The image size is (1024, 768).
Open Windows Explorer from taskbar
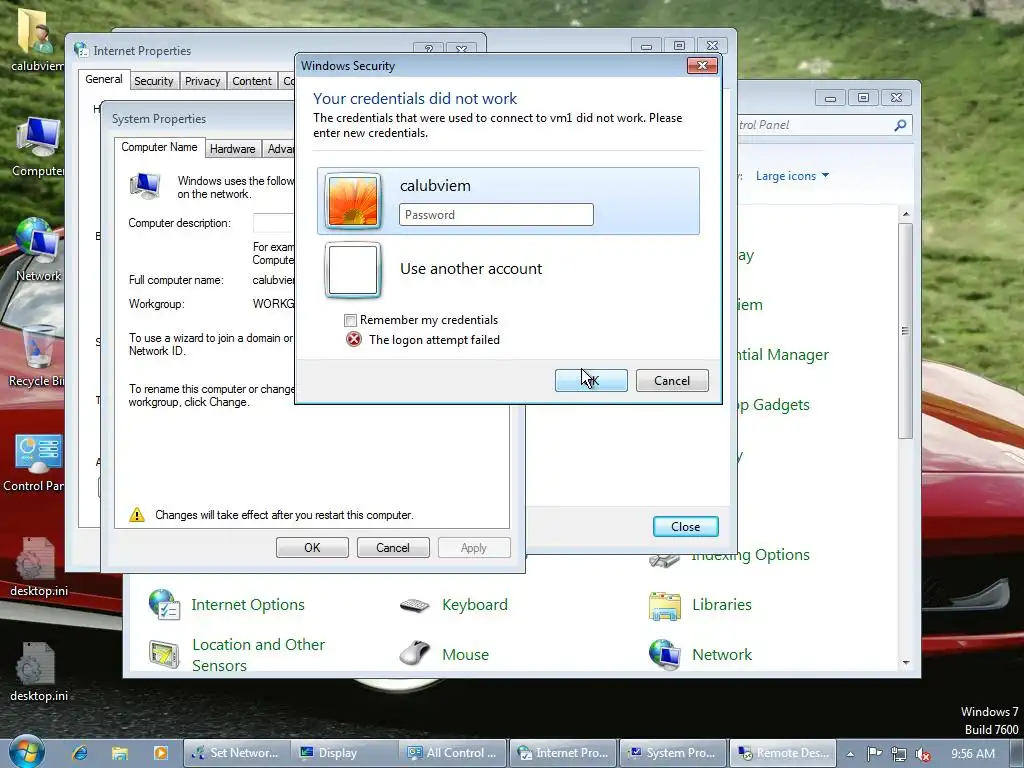click(120, 753)
